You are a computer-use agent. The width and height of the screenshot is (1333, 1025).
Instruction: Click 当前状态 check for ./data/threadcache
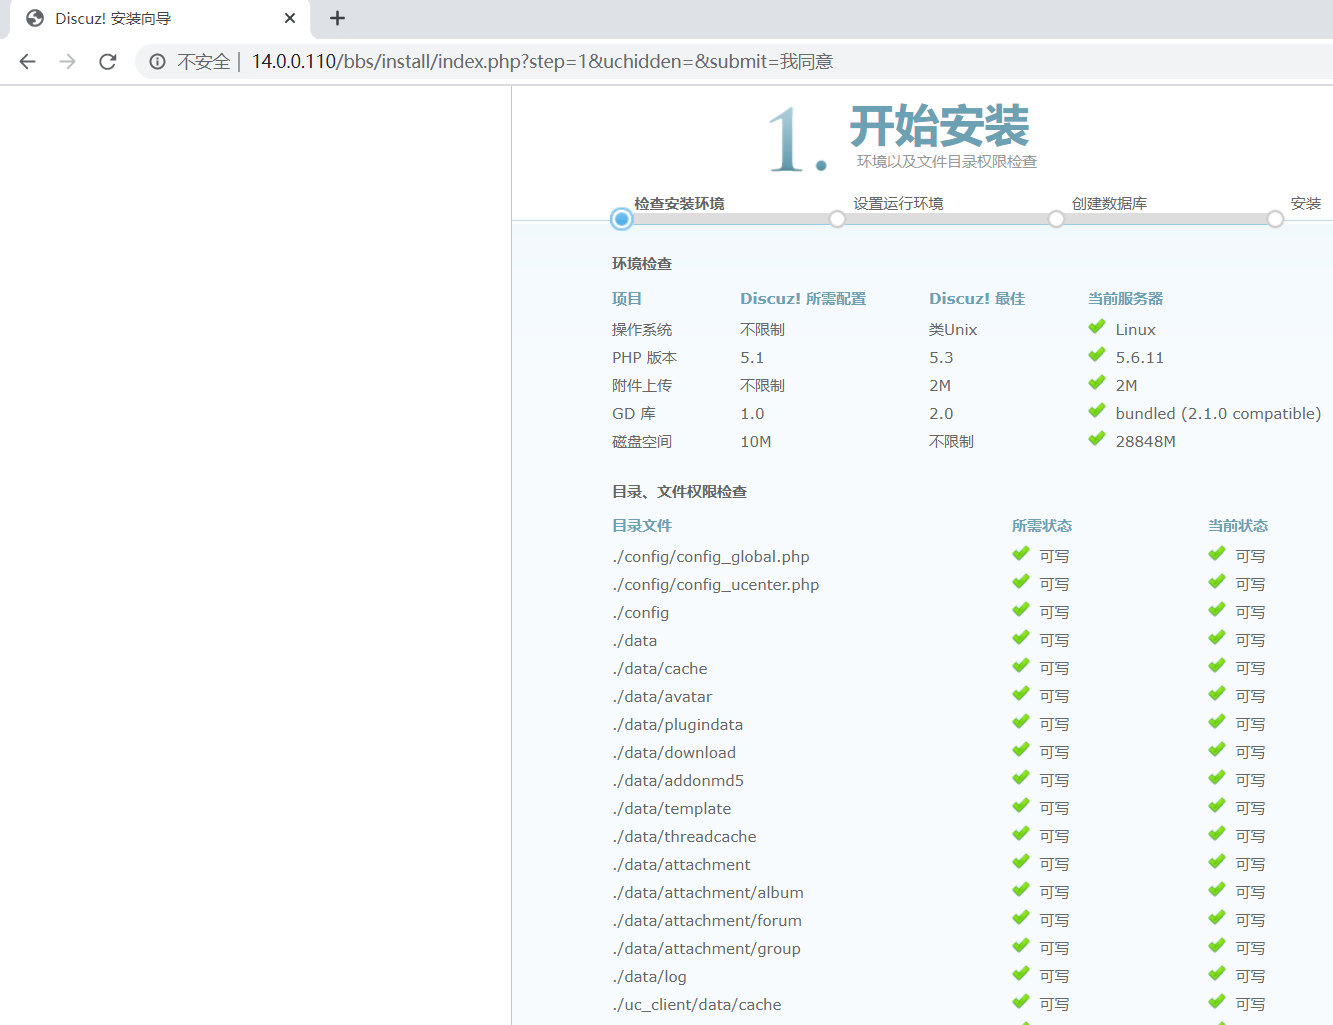tap(1217, 834)
